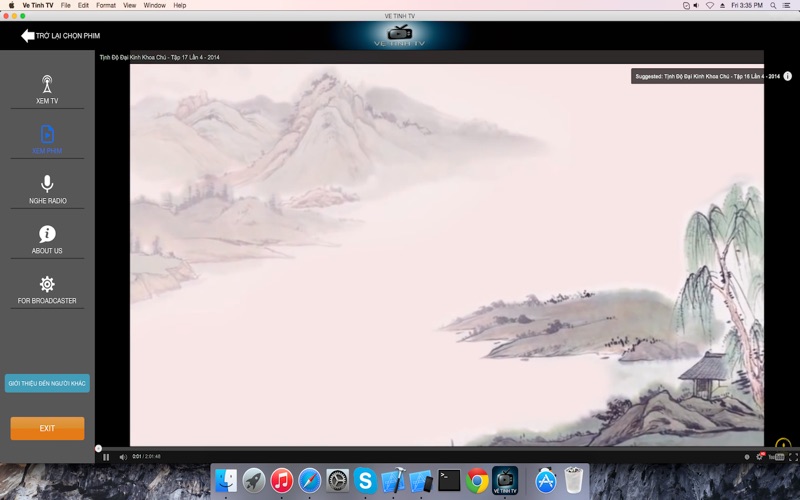Open the Wi-Fi menu bar icon

pyautogui.click(x=710, y=5)
